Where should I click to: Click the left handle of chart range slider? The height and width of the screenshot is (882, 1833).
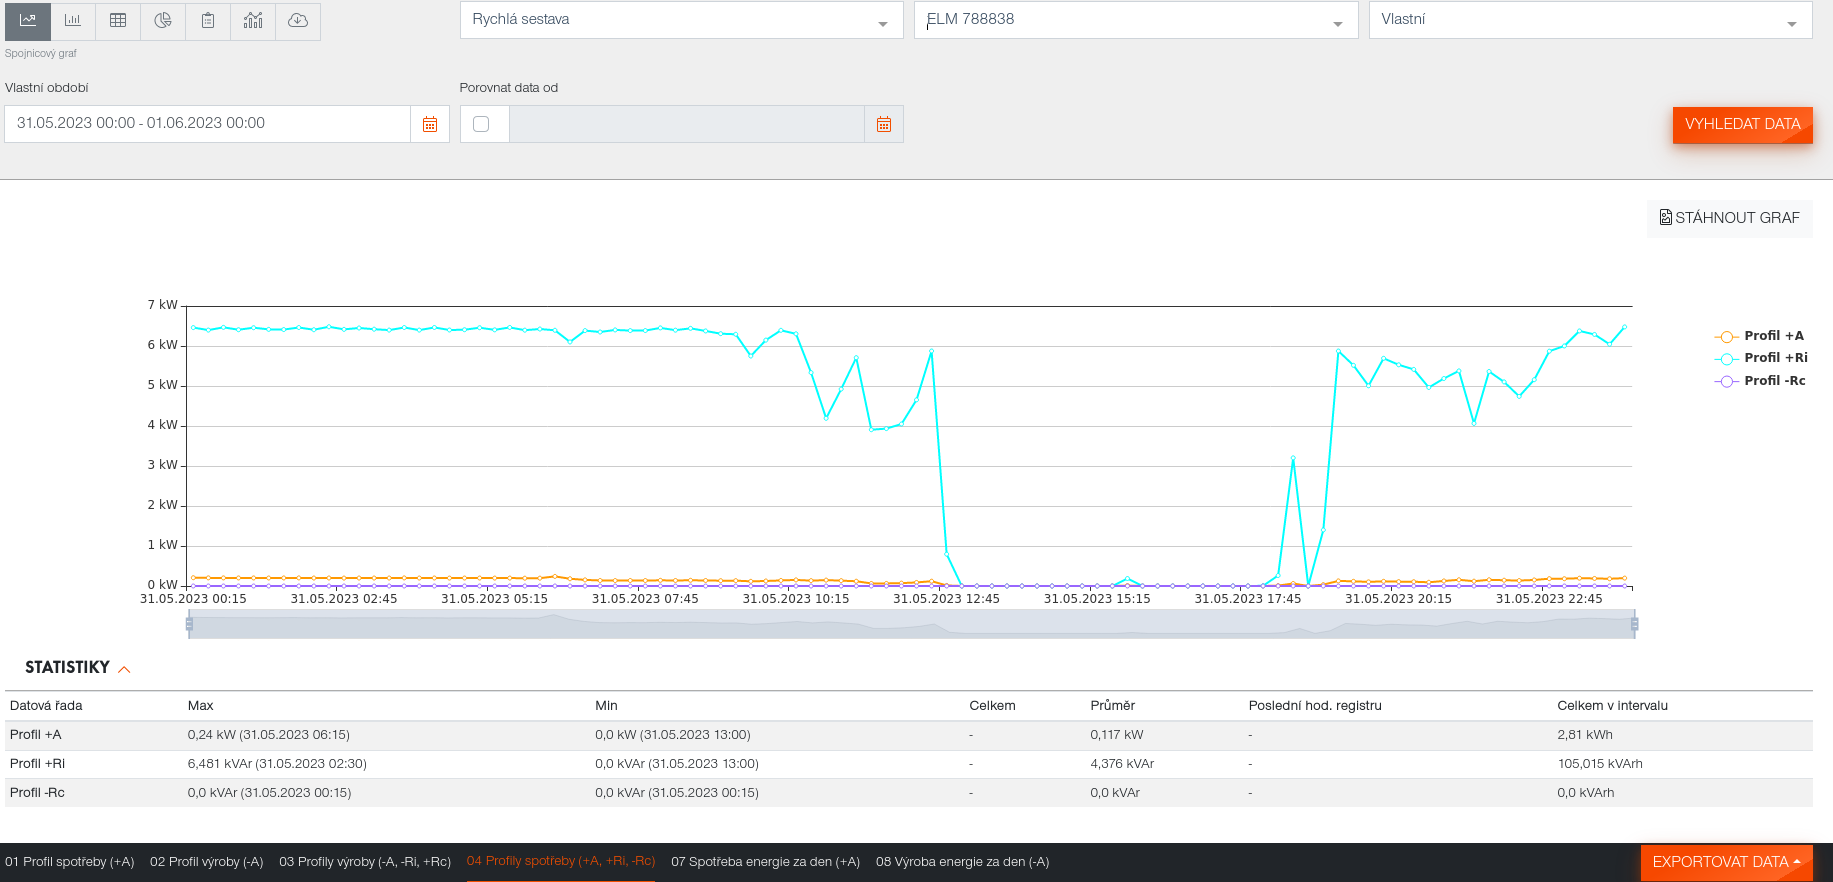point(189,624)
